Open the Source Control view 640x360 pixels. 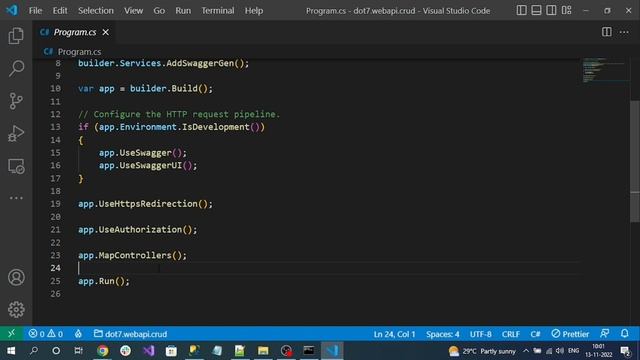click(x=16, y=101)
